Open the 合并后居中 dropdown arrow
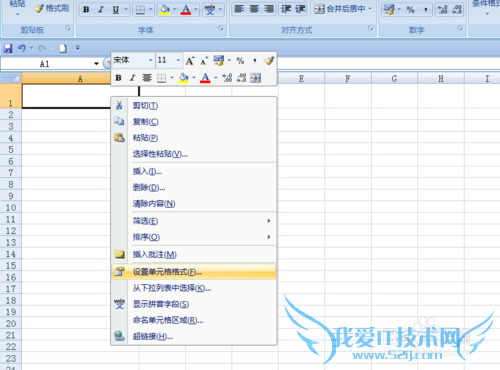 tap(370, 9)
